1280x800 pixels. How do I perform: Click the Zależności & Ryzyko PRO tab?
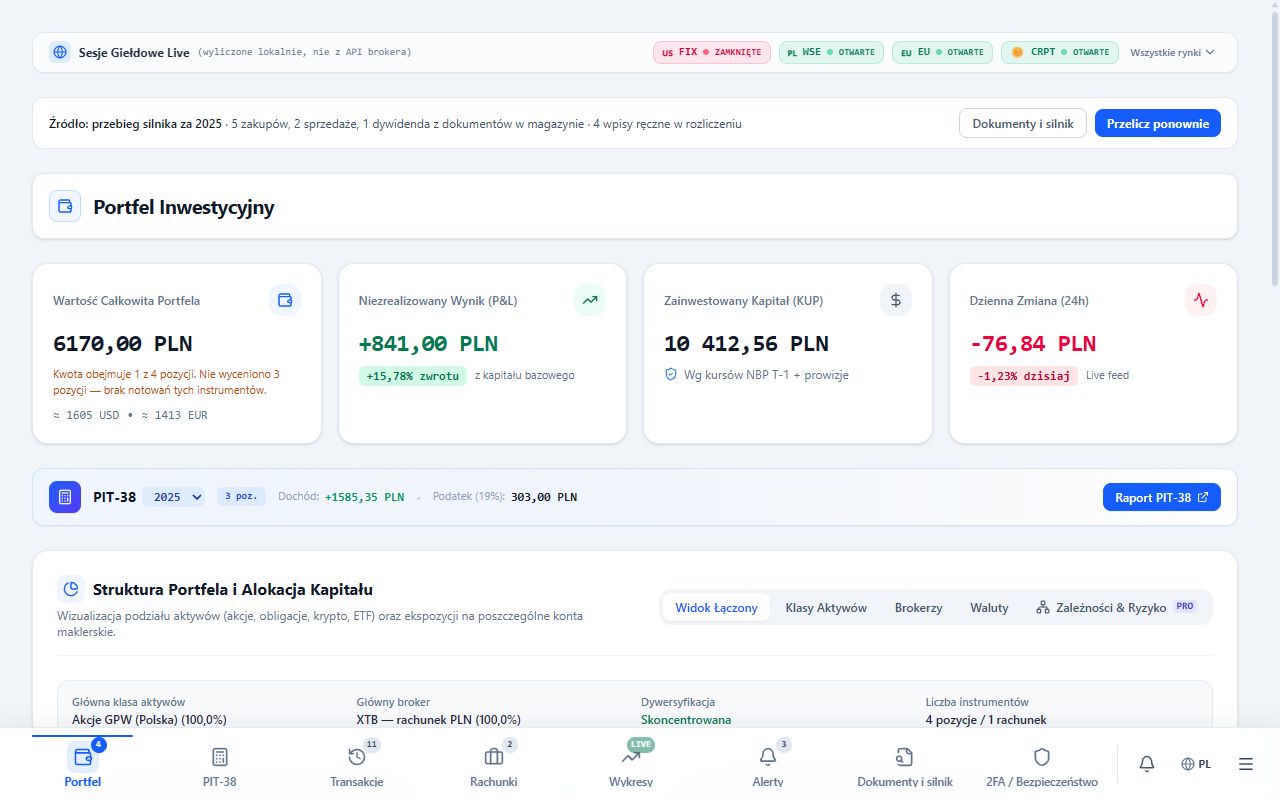[x=1115, y=607]
